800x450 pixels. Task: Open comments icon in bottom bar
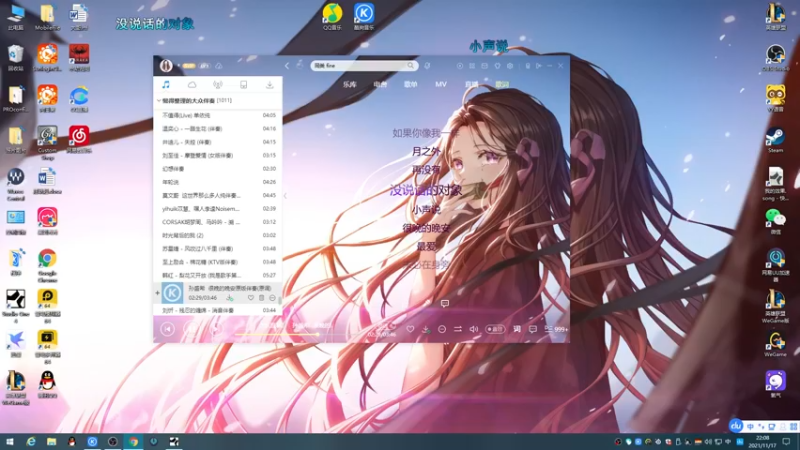point(533,329)
